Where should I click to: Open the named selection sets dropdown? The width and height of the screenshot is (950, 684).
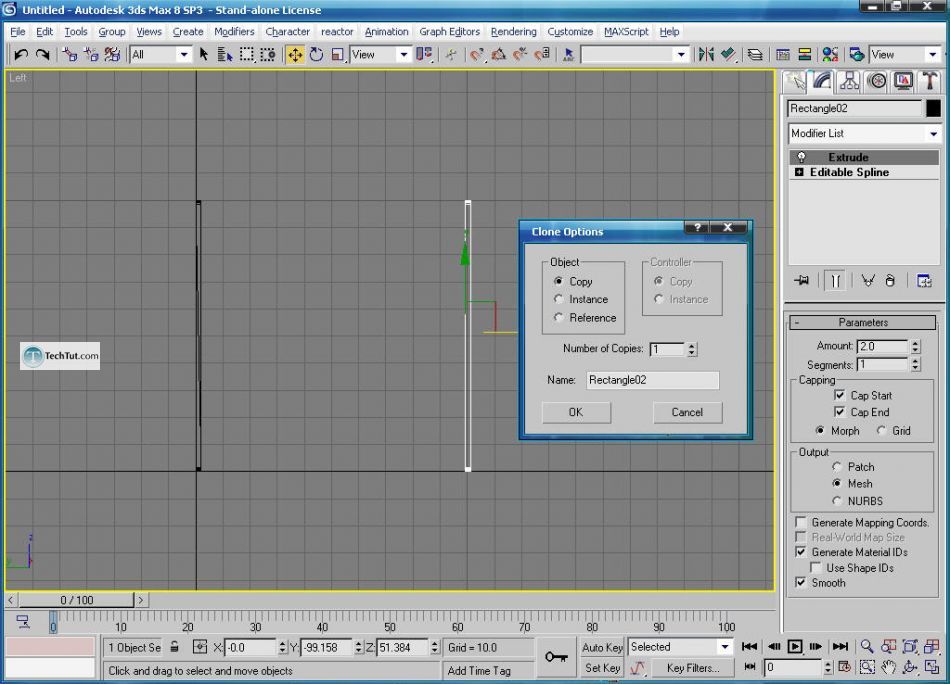click(x=681, y=55)
